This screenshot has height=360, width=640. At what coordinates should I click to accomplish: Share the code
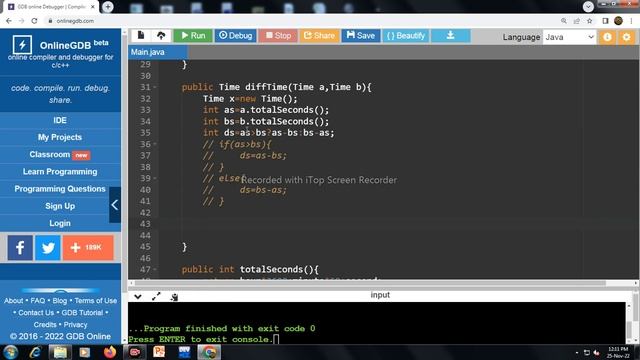pyautogui.click(x=319, y=36)
